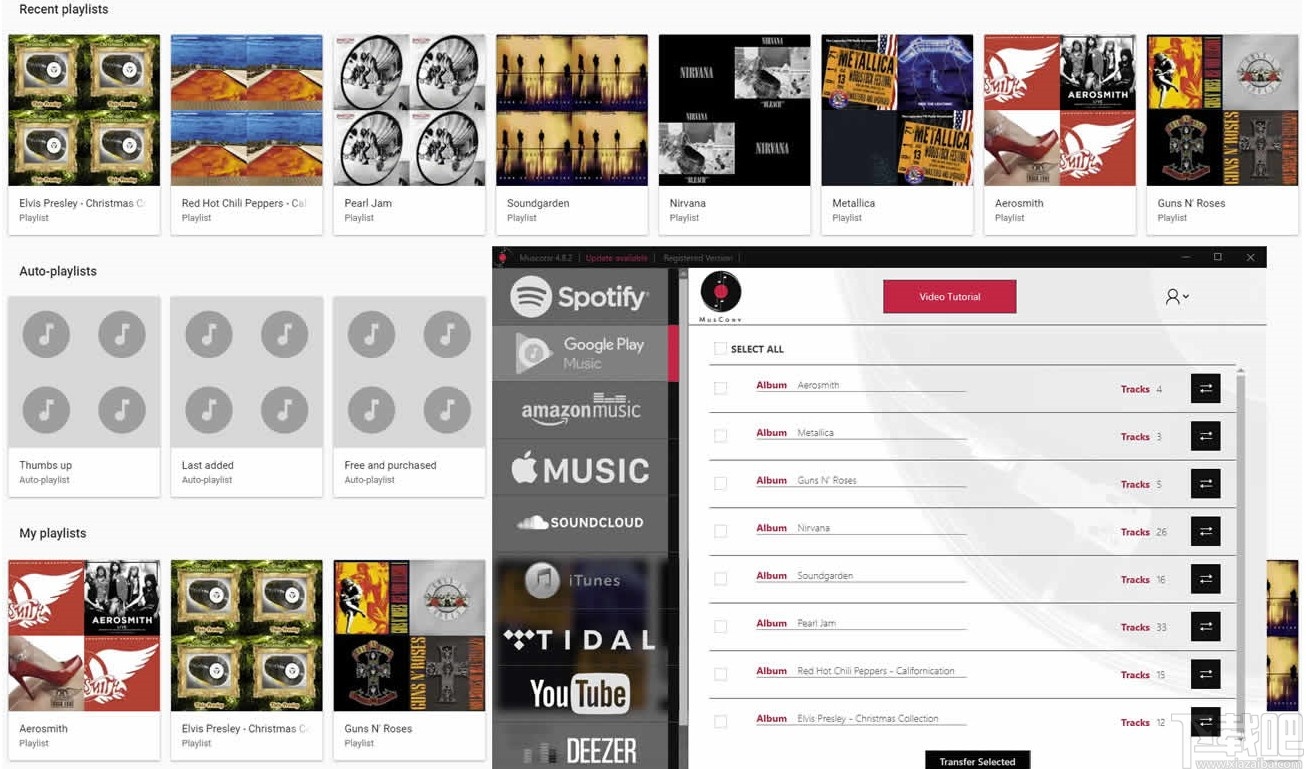Choose YouTube in the service list
The height and width of the screenshot is (769, 1306).
(x=580, y=693)
